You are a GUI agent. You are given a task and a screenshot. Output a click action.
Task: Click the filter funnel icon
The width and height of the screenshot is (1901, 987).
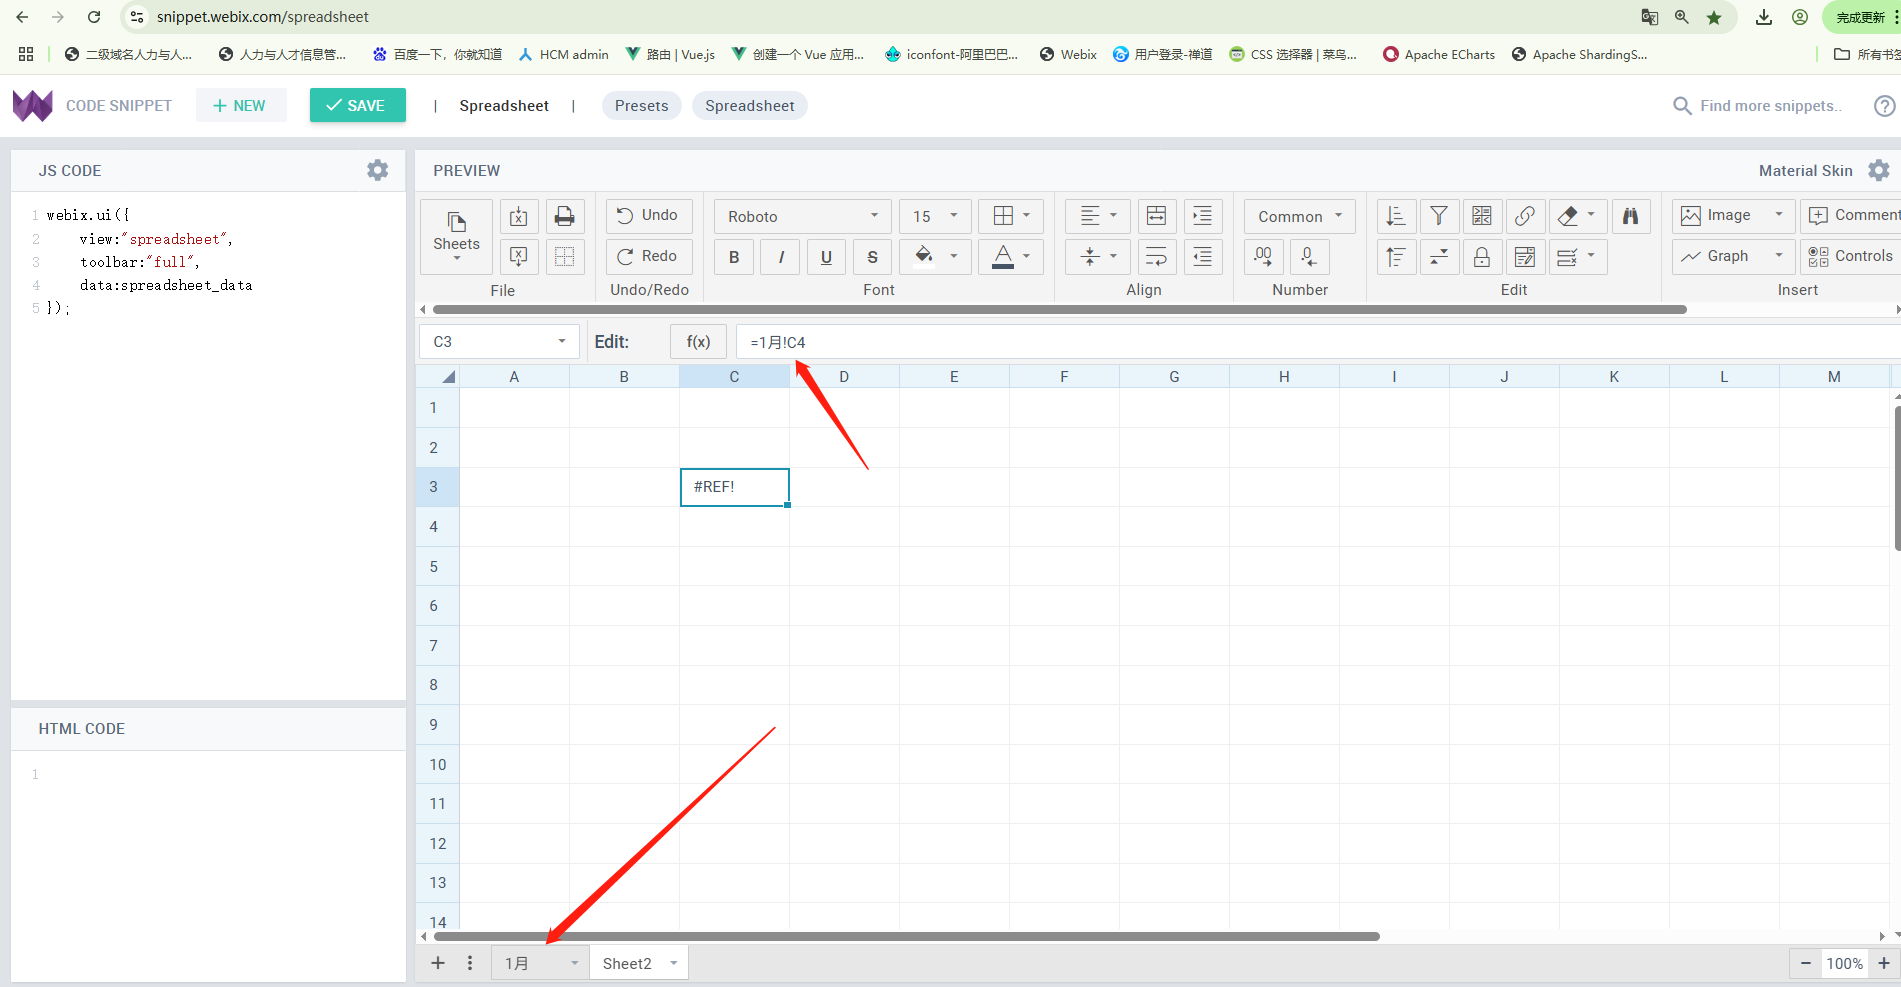tap(1438, 216)
